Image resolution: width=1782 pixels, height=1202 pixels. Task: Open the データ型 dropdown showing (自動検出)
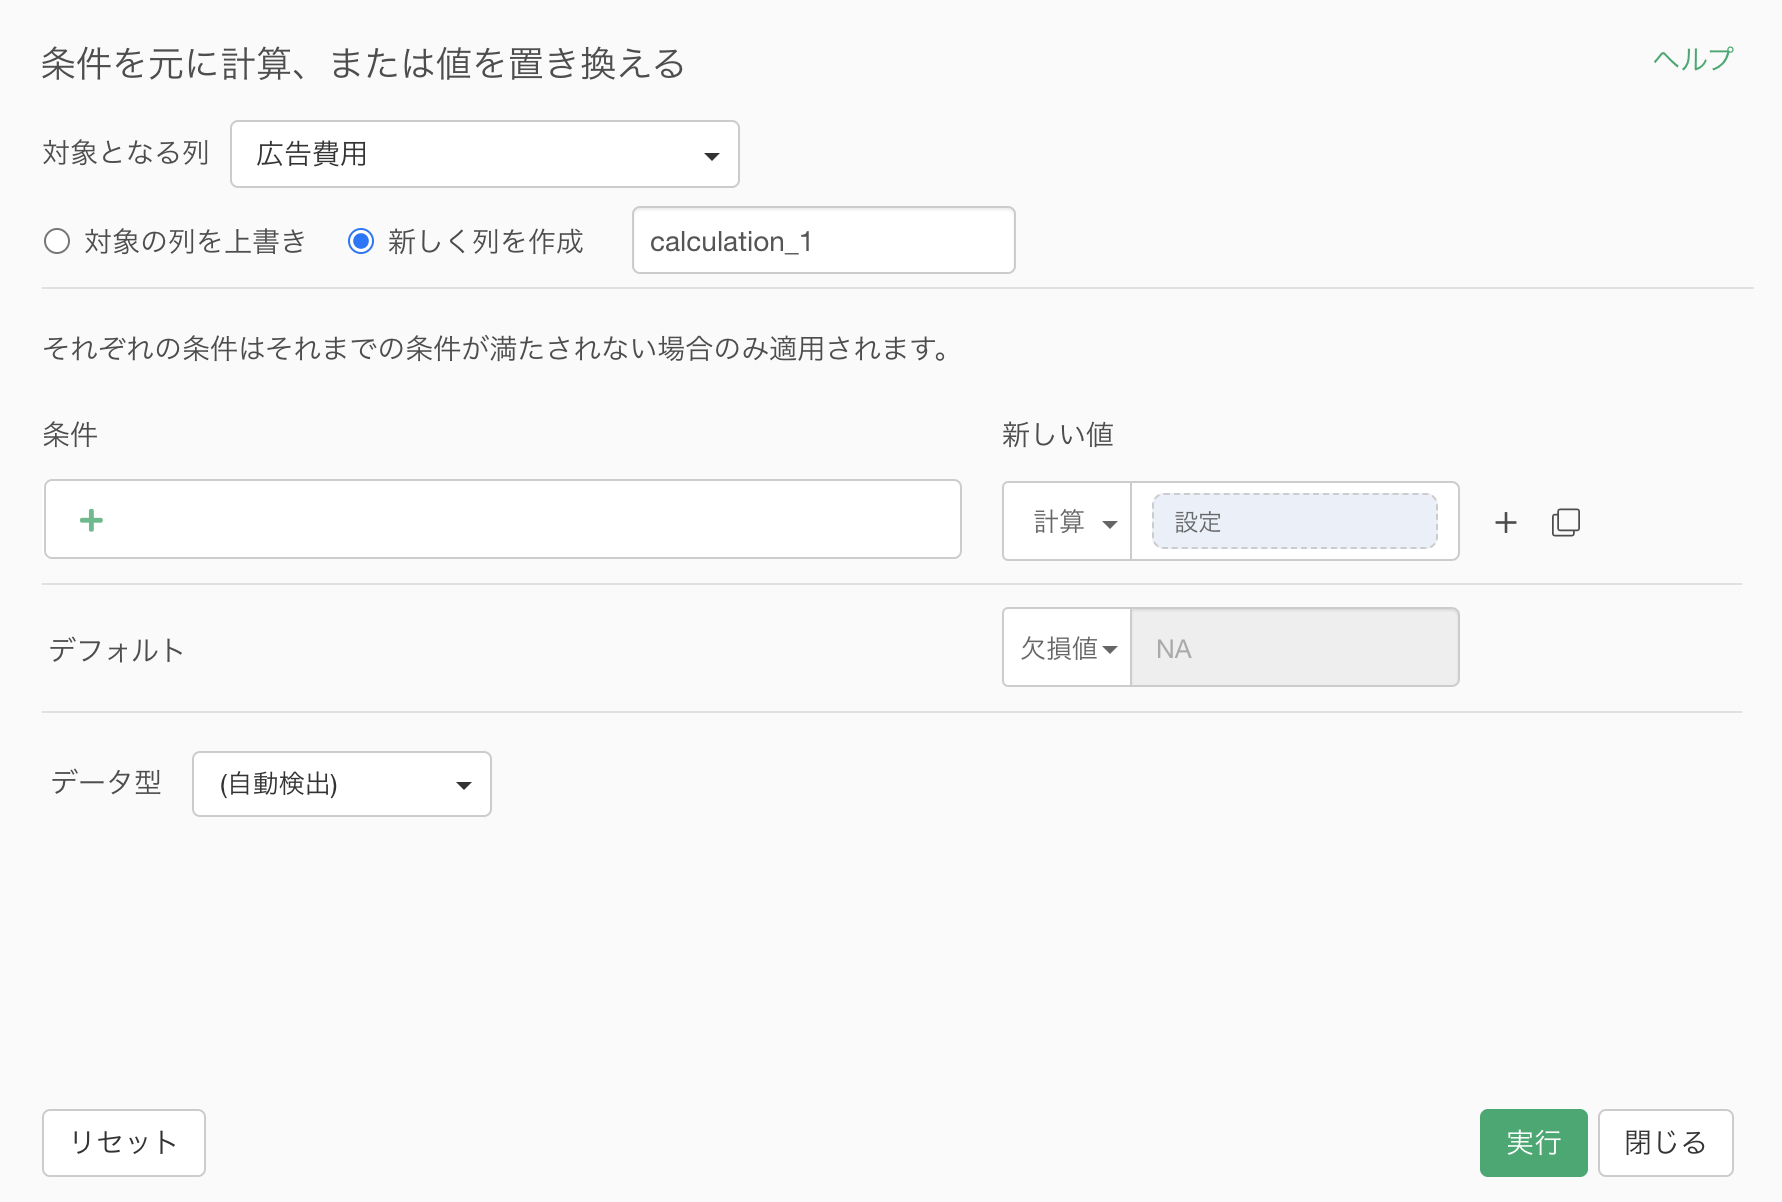tap(342, 784)
